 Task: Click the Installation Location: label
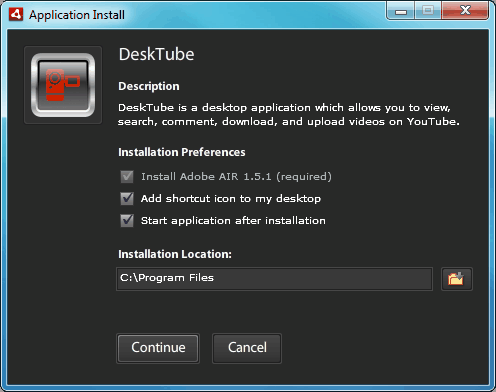tap(175, 254)
